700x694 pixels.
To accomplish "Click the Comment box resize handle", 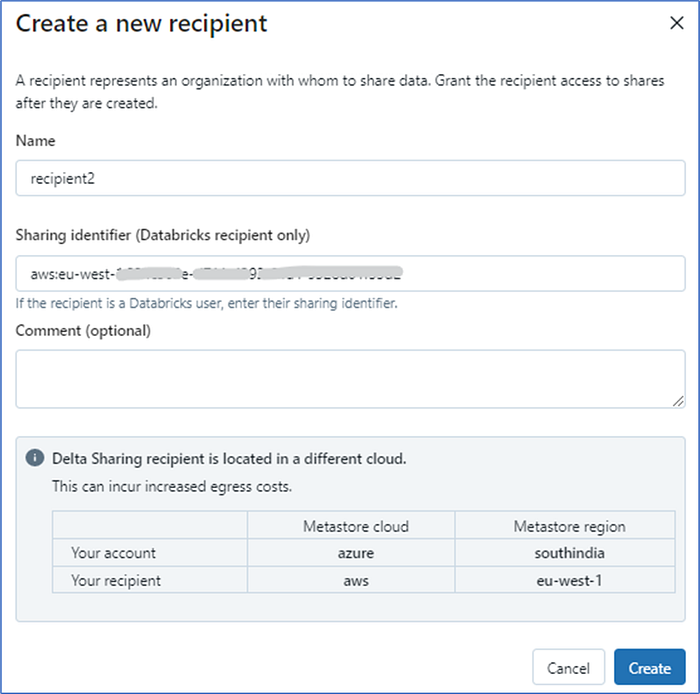I will [x=678, y=401].
